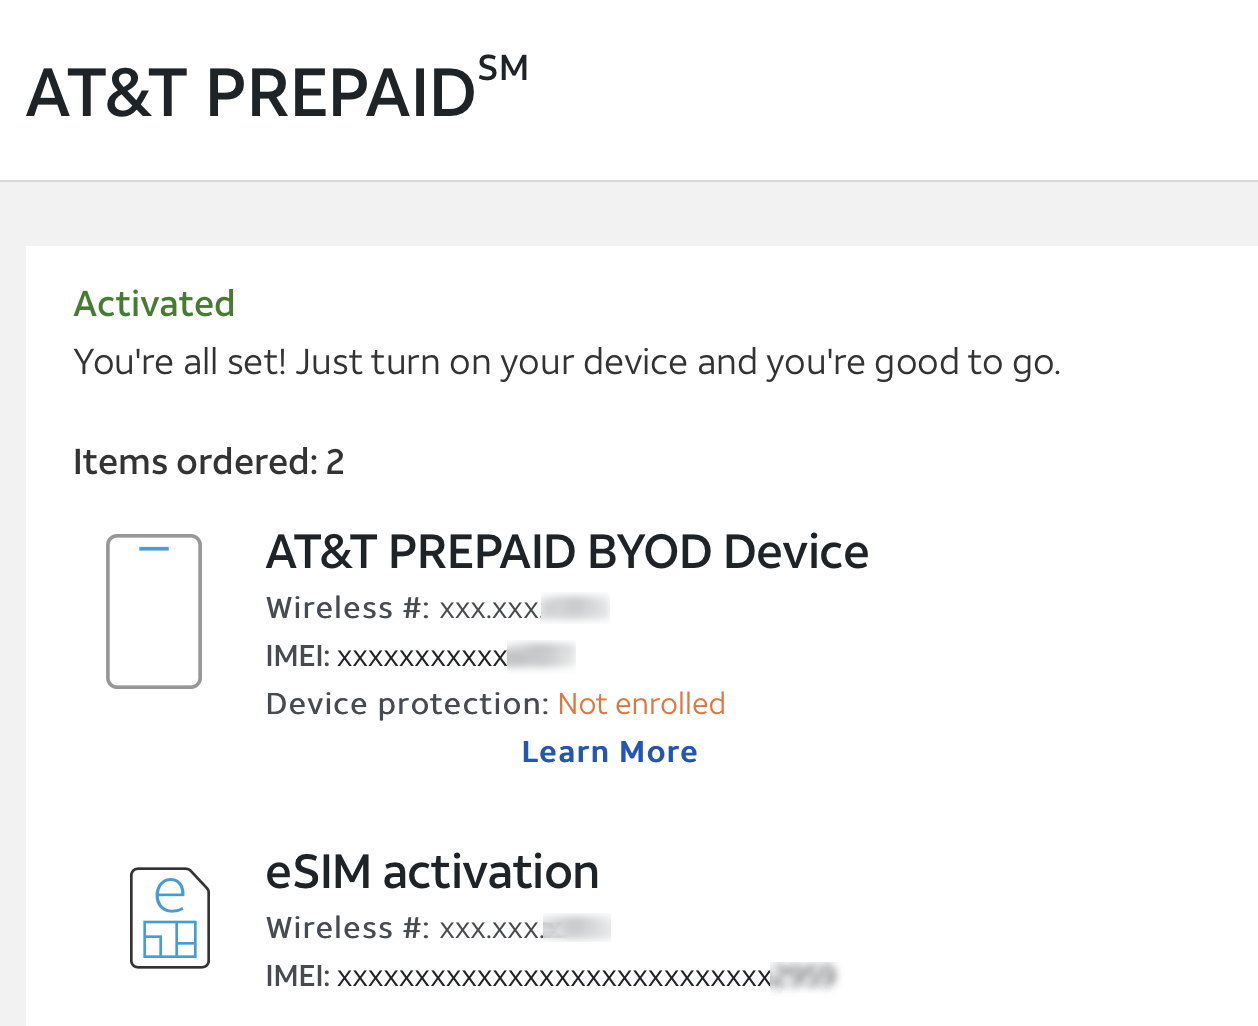Image resolution: width=1258 pixels, height=1026 pixels.
Task: Click the blurred digits of BYOD IMEI
Action: pyautogui.click(x=541, y=656)
